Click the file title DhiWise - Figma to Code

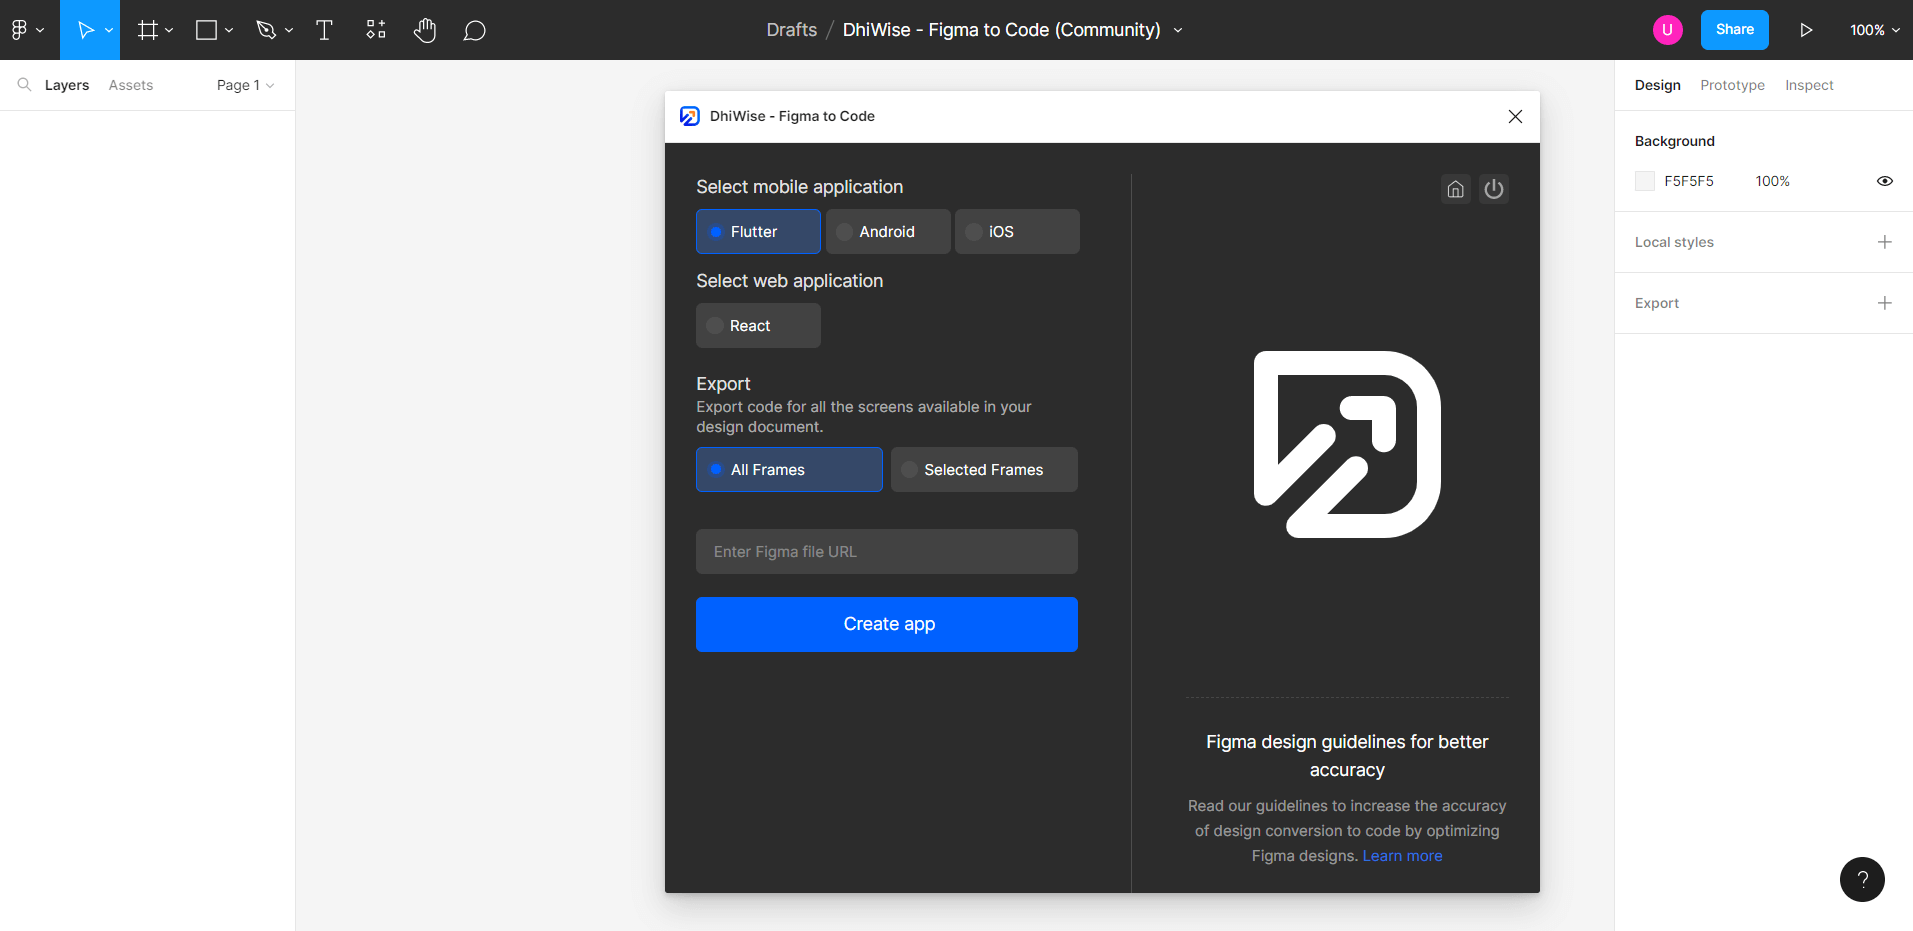pyautogui.click(x=1001, y=30)
